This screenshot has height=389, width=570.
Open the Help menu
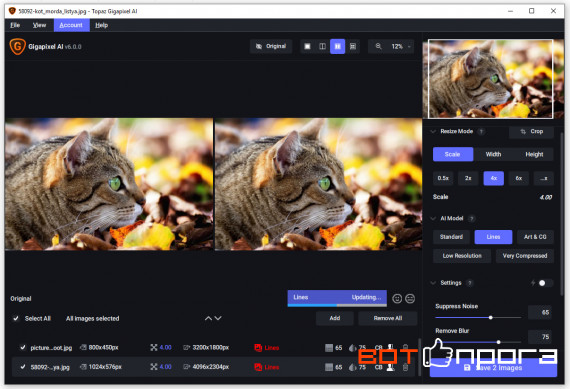101,25
